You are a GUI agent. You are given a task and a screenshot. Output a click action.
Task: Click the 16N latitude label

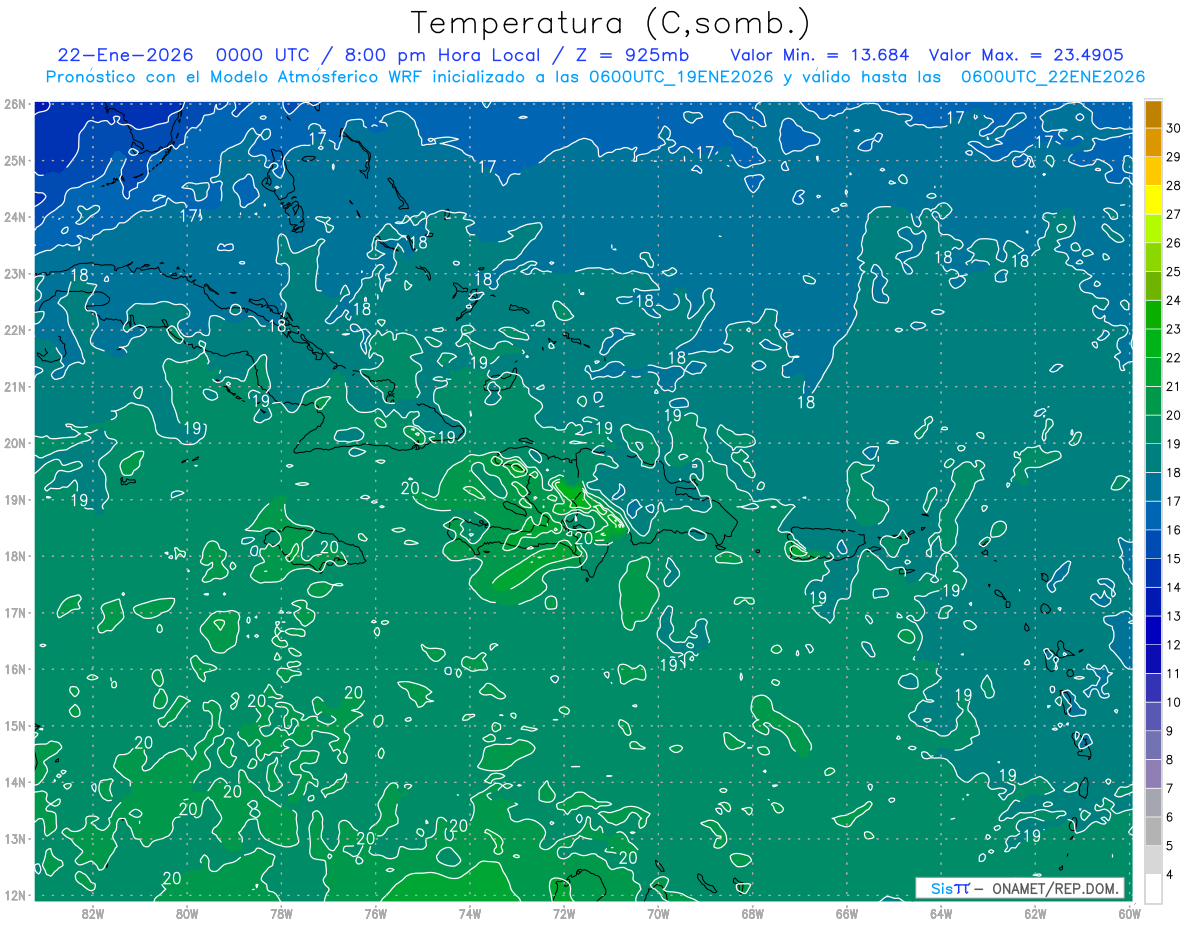(15, 669)
